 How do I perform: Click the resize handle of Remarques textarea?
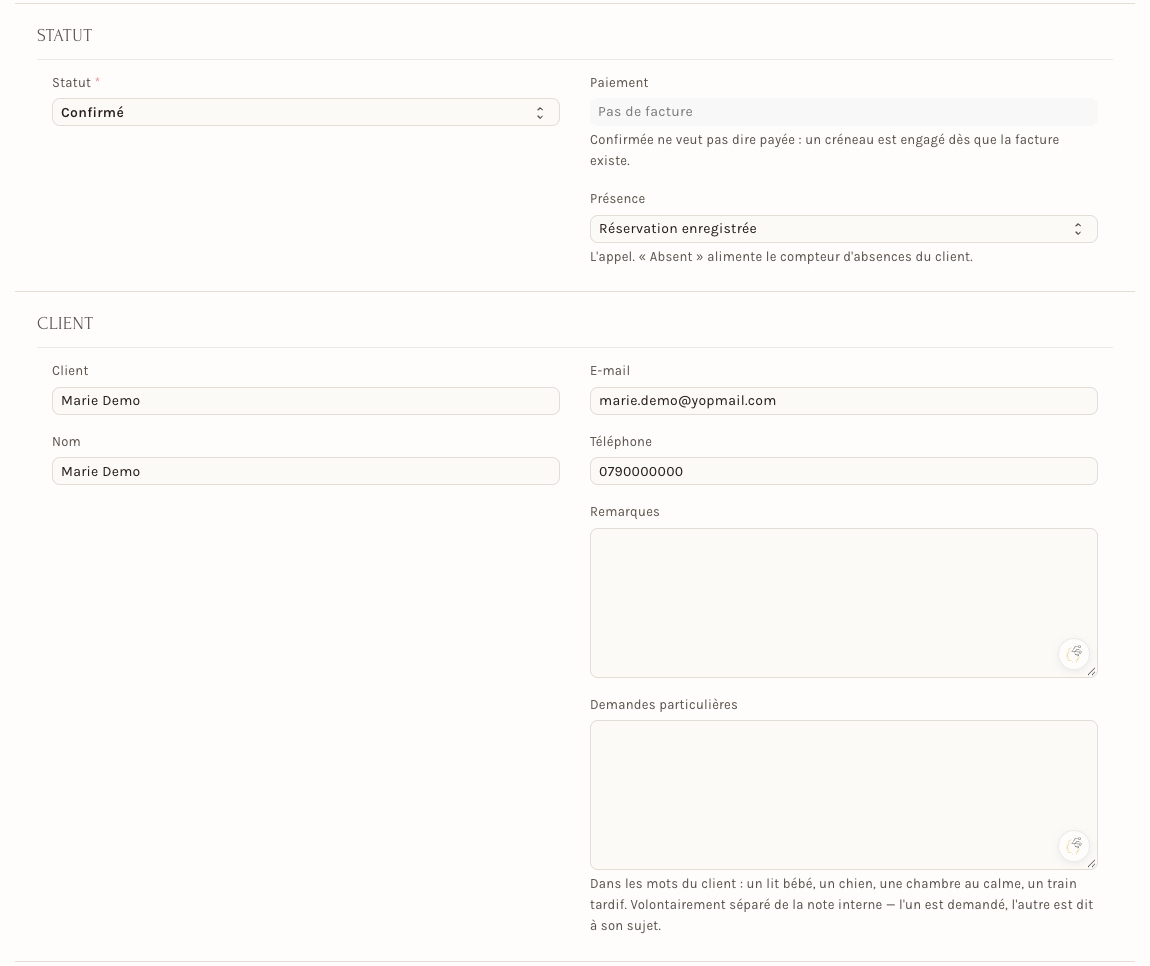[x=1091, y=671]
